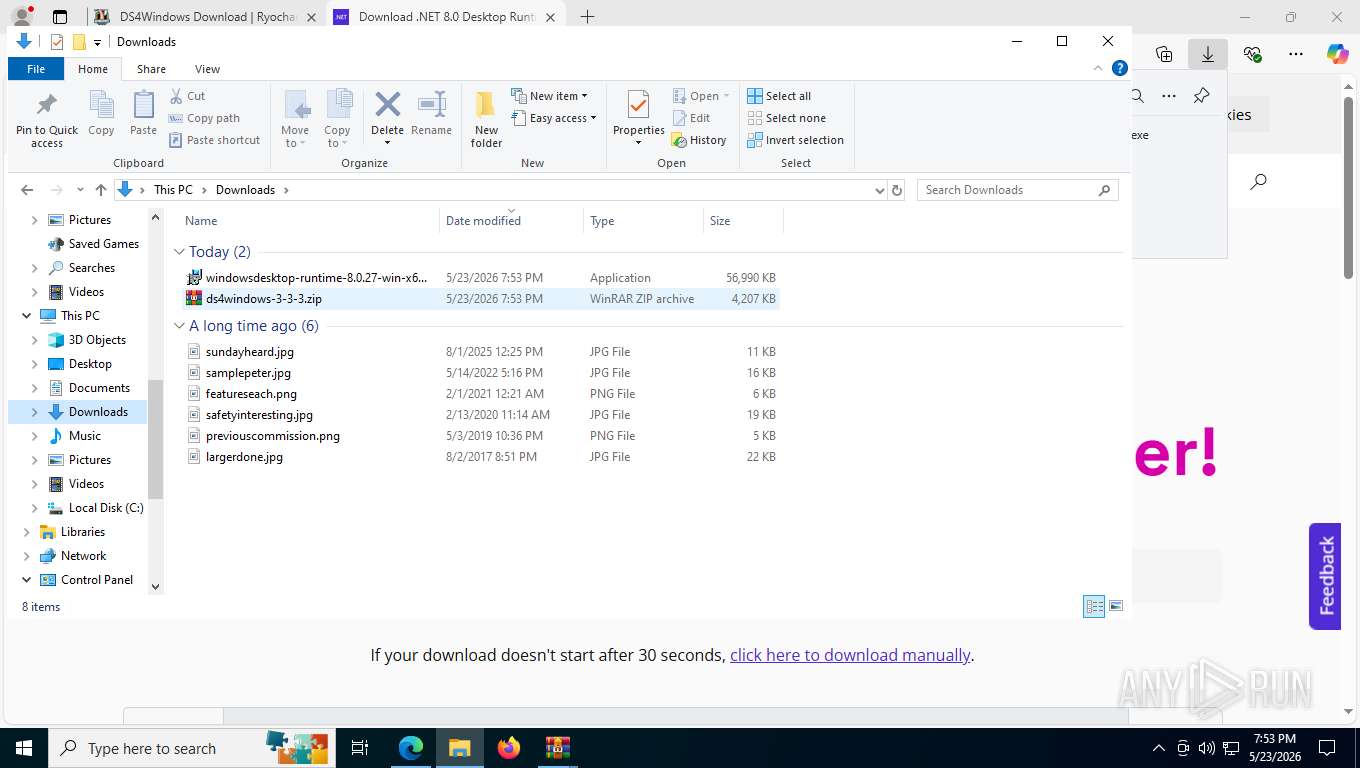The height and width of the screenshot is (768, 1360).
Task: Open Edge downloads toolbar icon
Action: tap(1208, 55)
